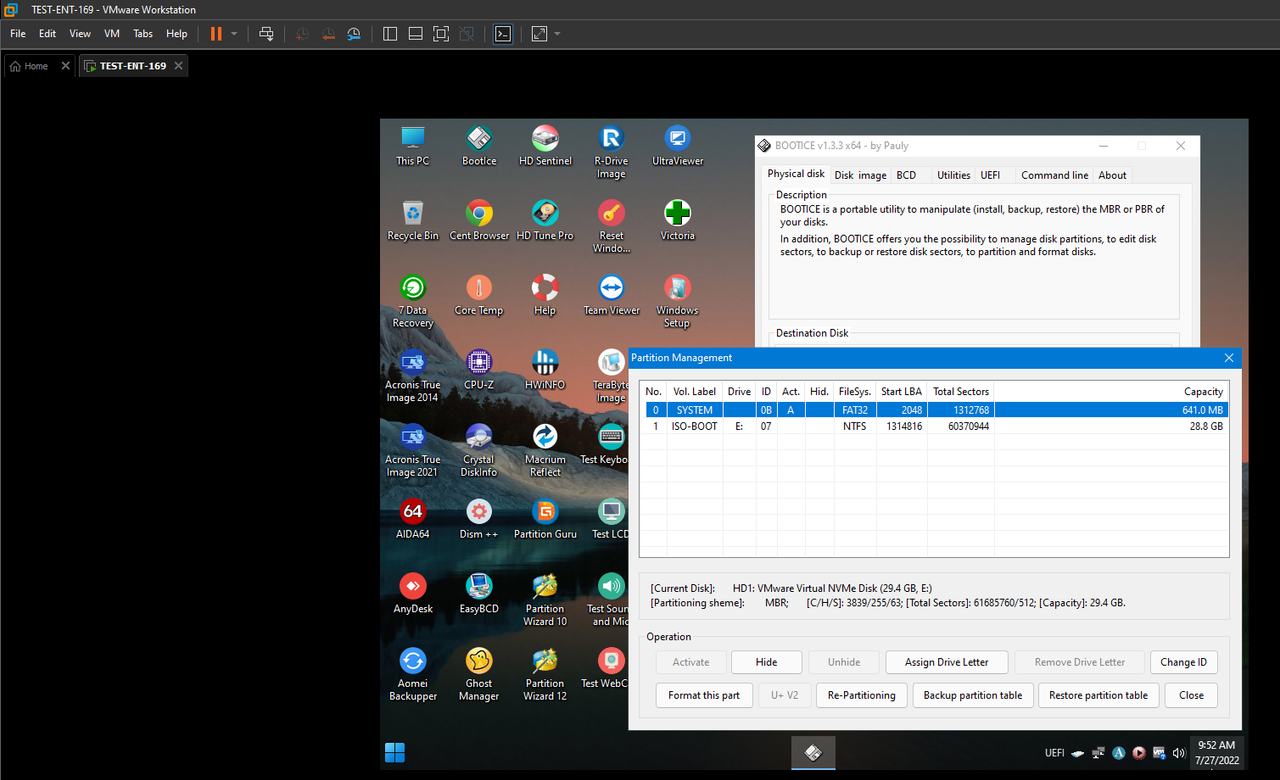Open AnyDesk desktop icon
1280x780 pixels.
coord(413,595)
